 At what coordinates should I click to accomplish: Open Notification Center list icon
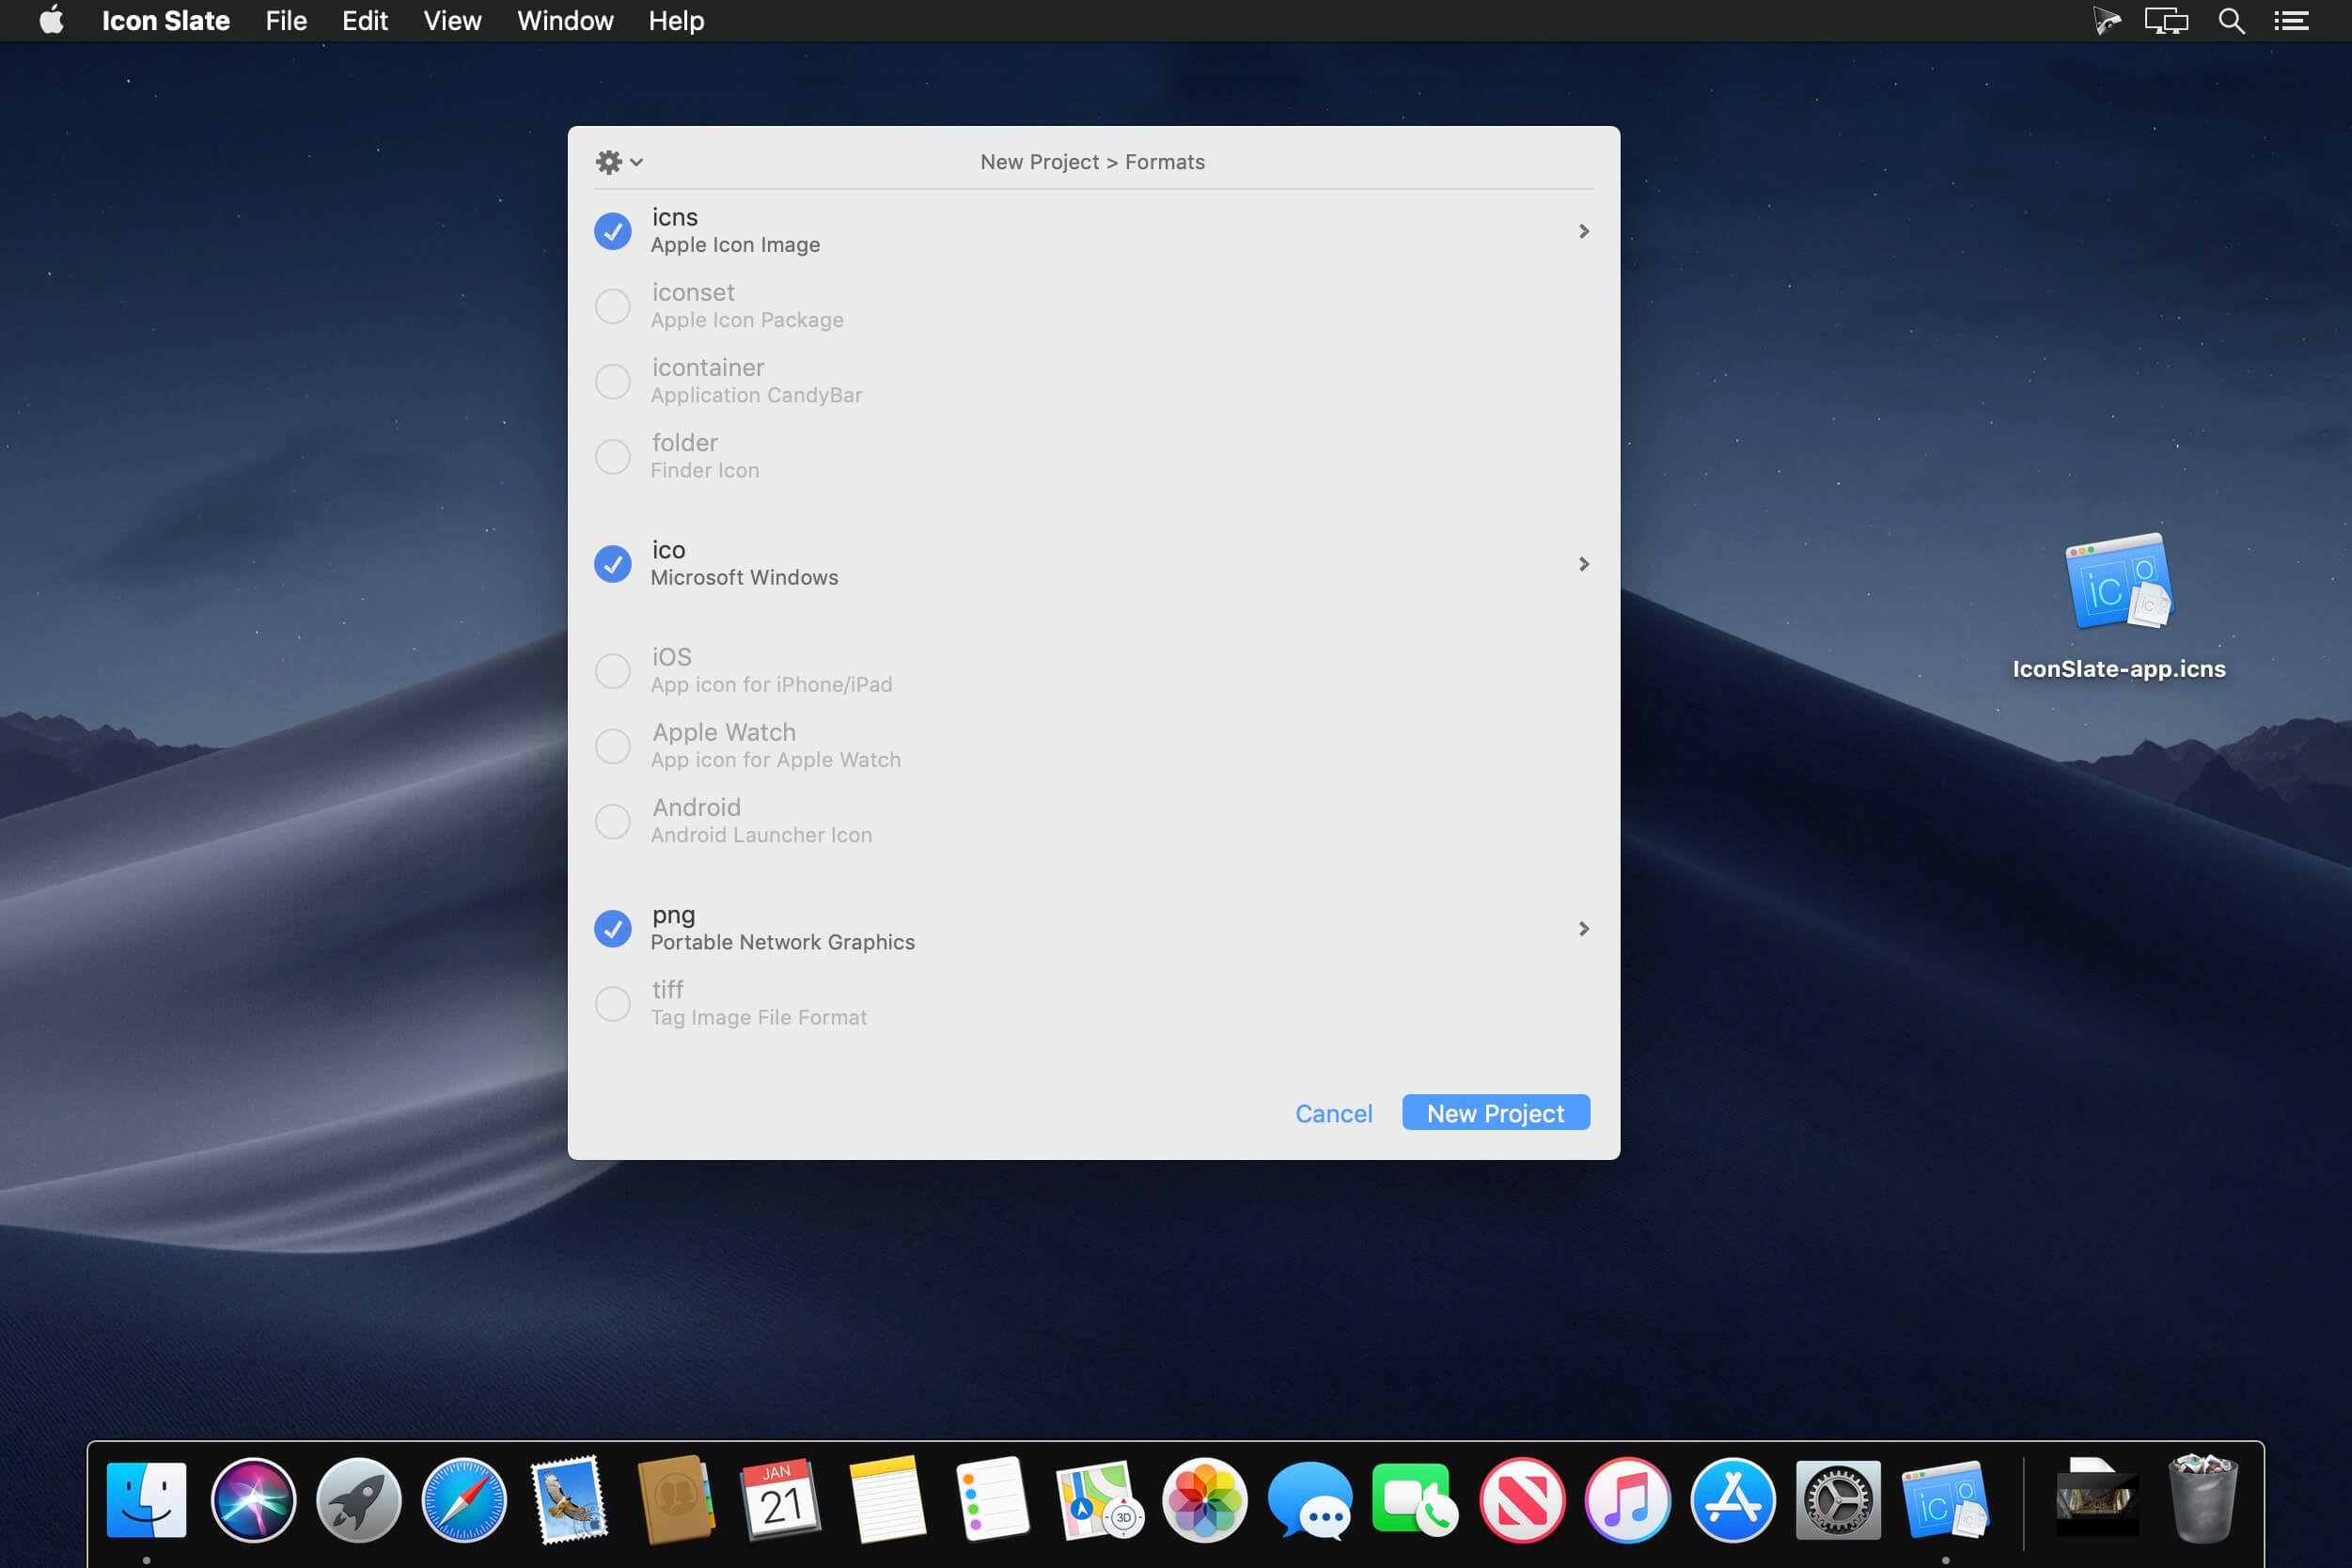coord(2291,21)
